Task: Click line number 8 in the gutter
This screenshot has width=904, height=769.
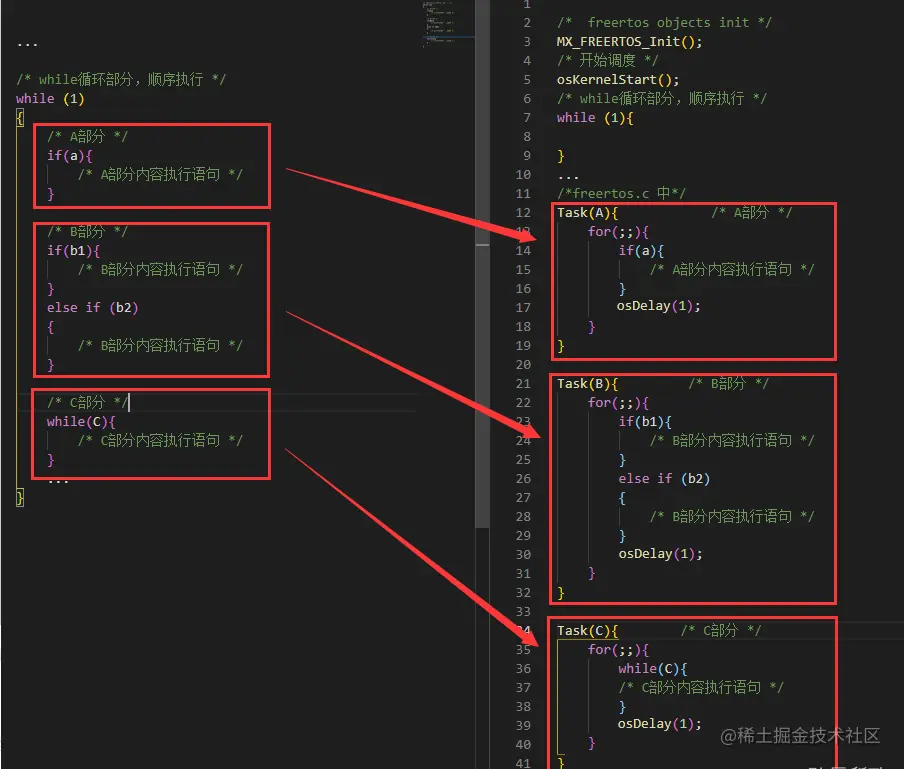Action: pos(526,137)
